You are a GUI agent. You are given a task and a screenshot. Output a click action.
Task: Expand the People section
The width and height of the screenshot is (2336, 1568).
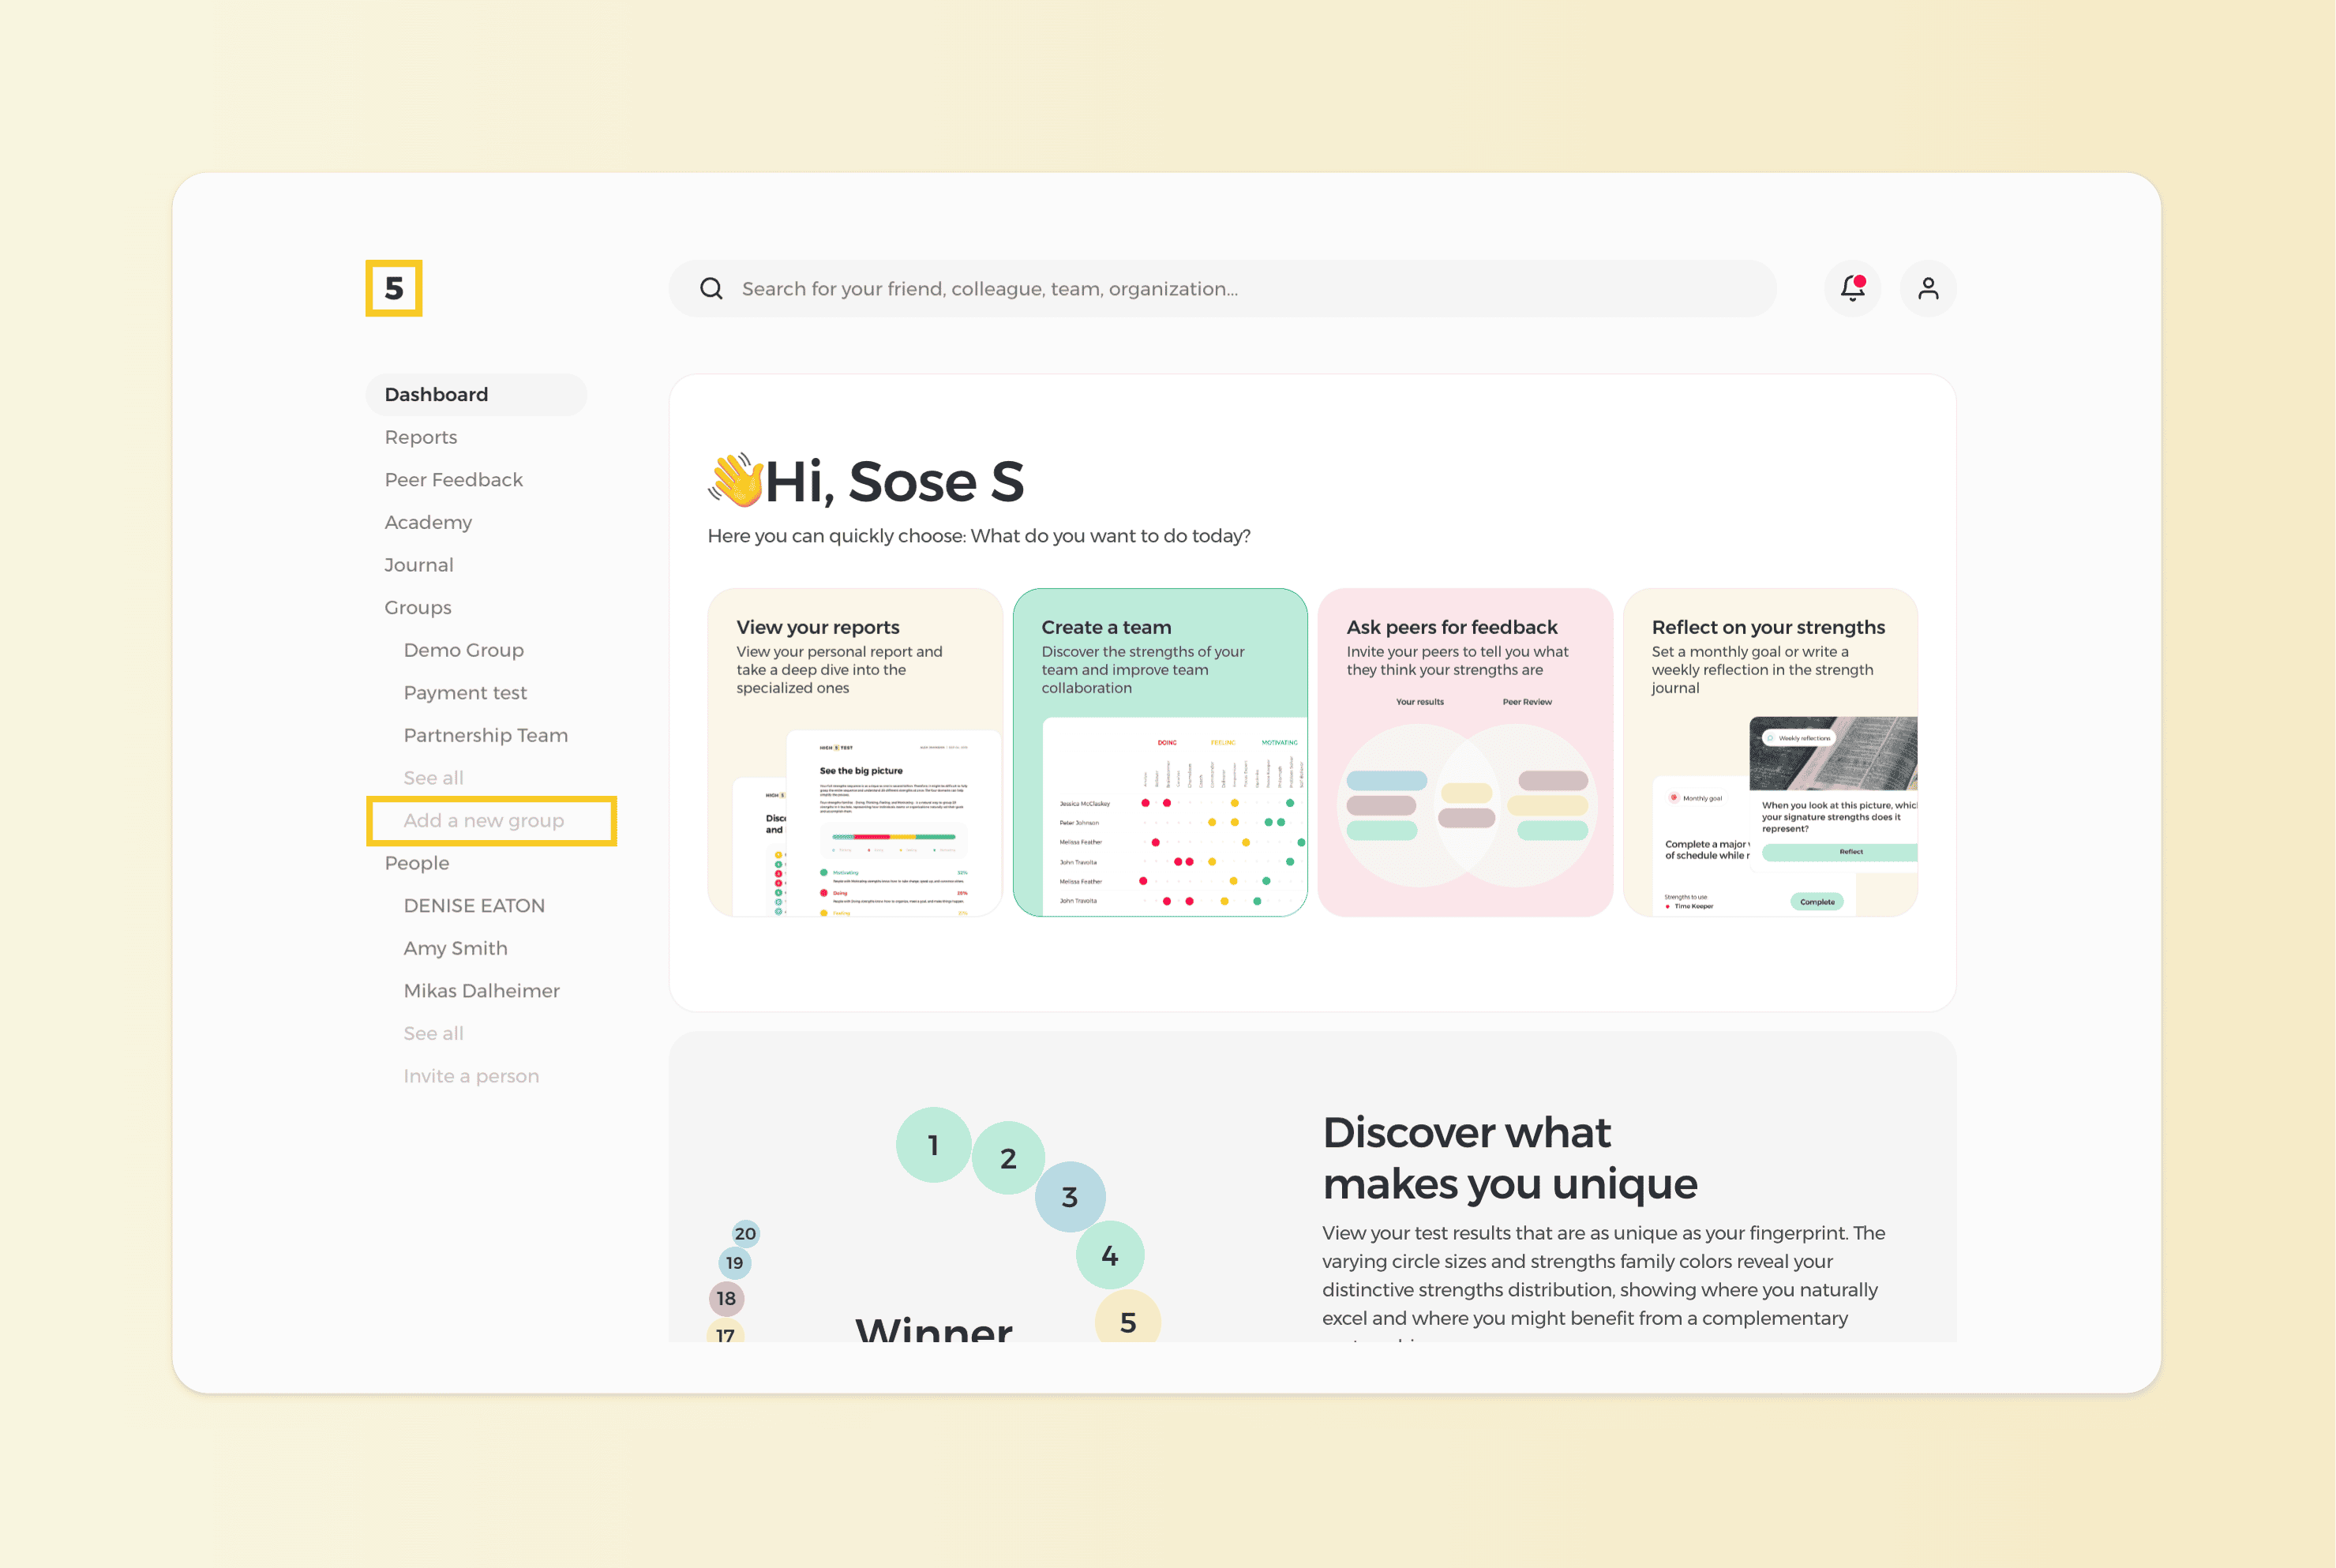coord(416,863)
